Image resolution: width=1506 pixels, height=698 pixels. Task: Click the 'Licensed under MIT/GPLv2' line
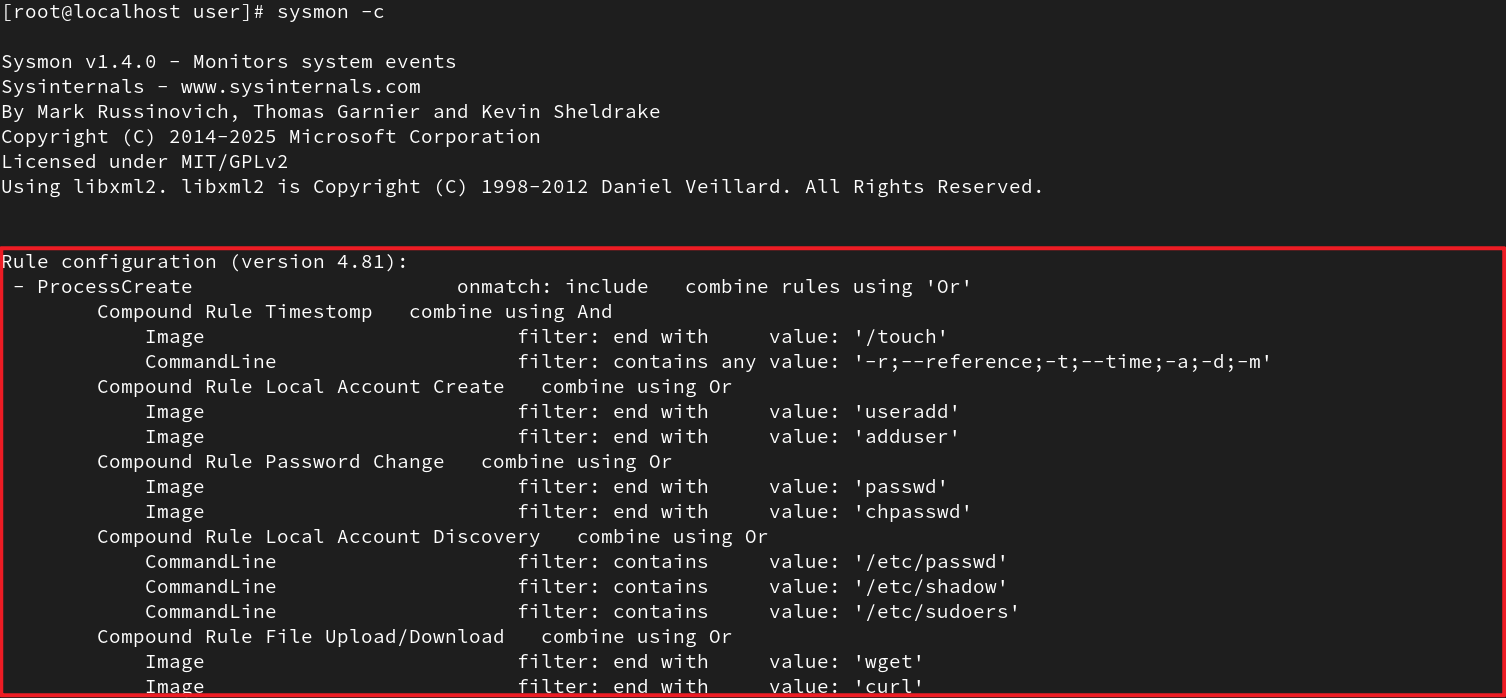click(x=145, y=162)
